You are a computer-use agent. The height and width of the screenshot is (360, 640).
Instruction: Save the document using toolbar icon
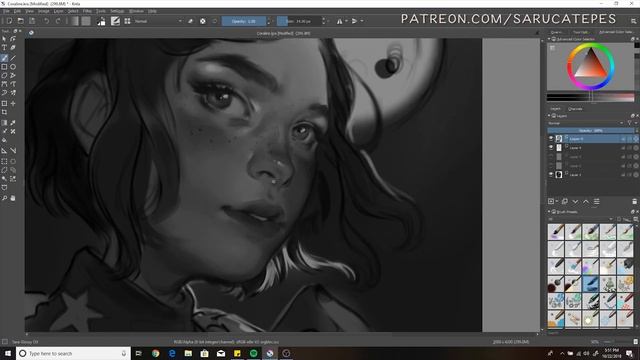coord(32,21)
